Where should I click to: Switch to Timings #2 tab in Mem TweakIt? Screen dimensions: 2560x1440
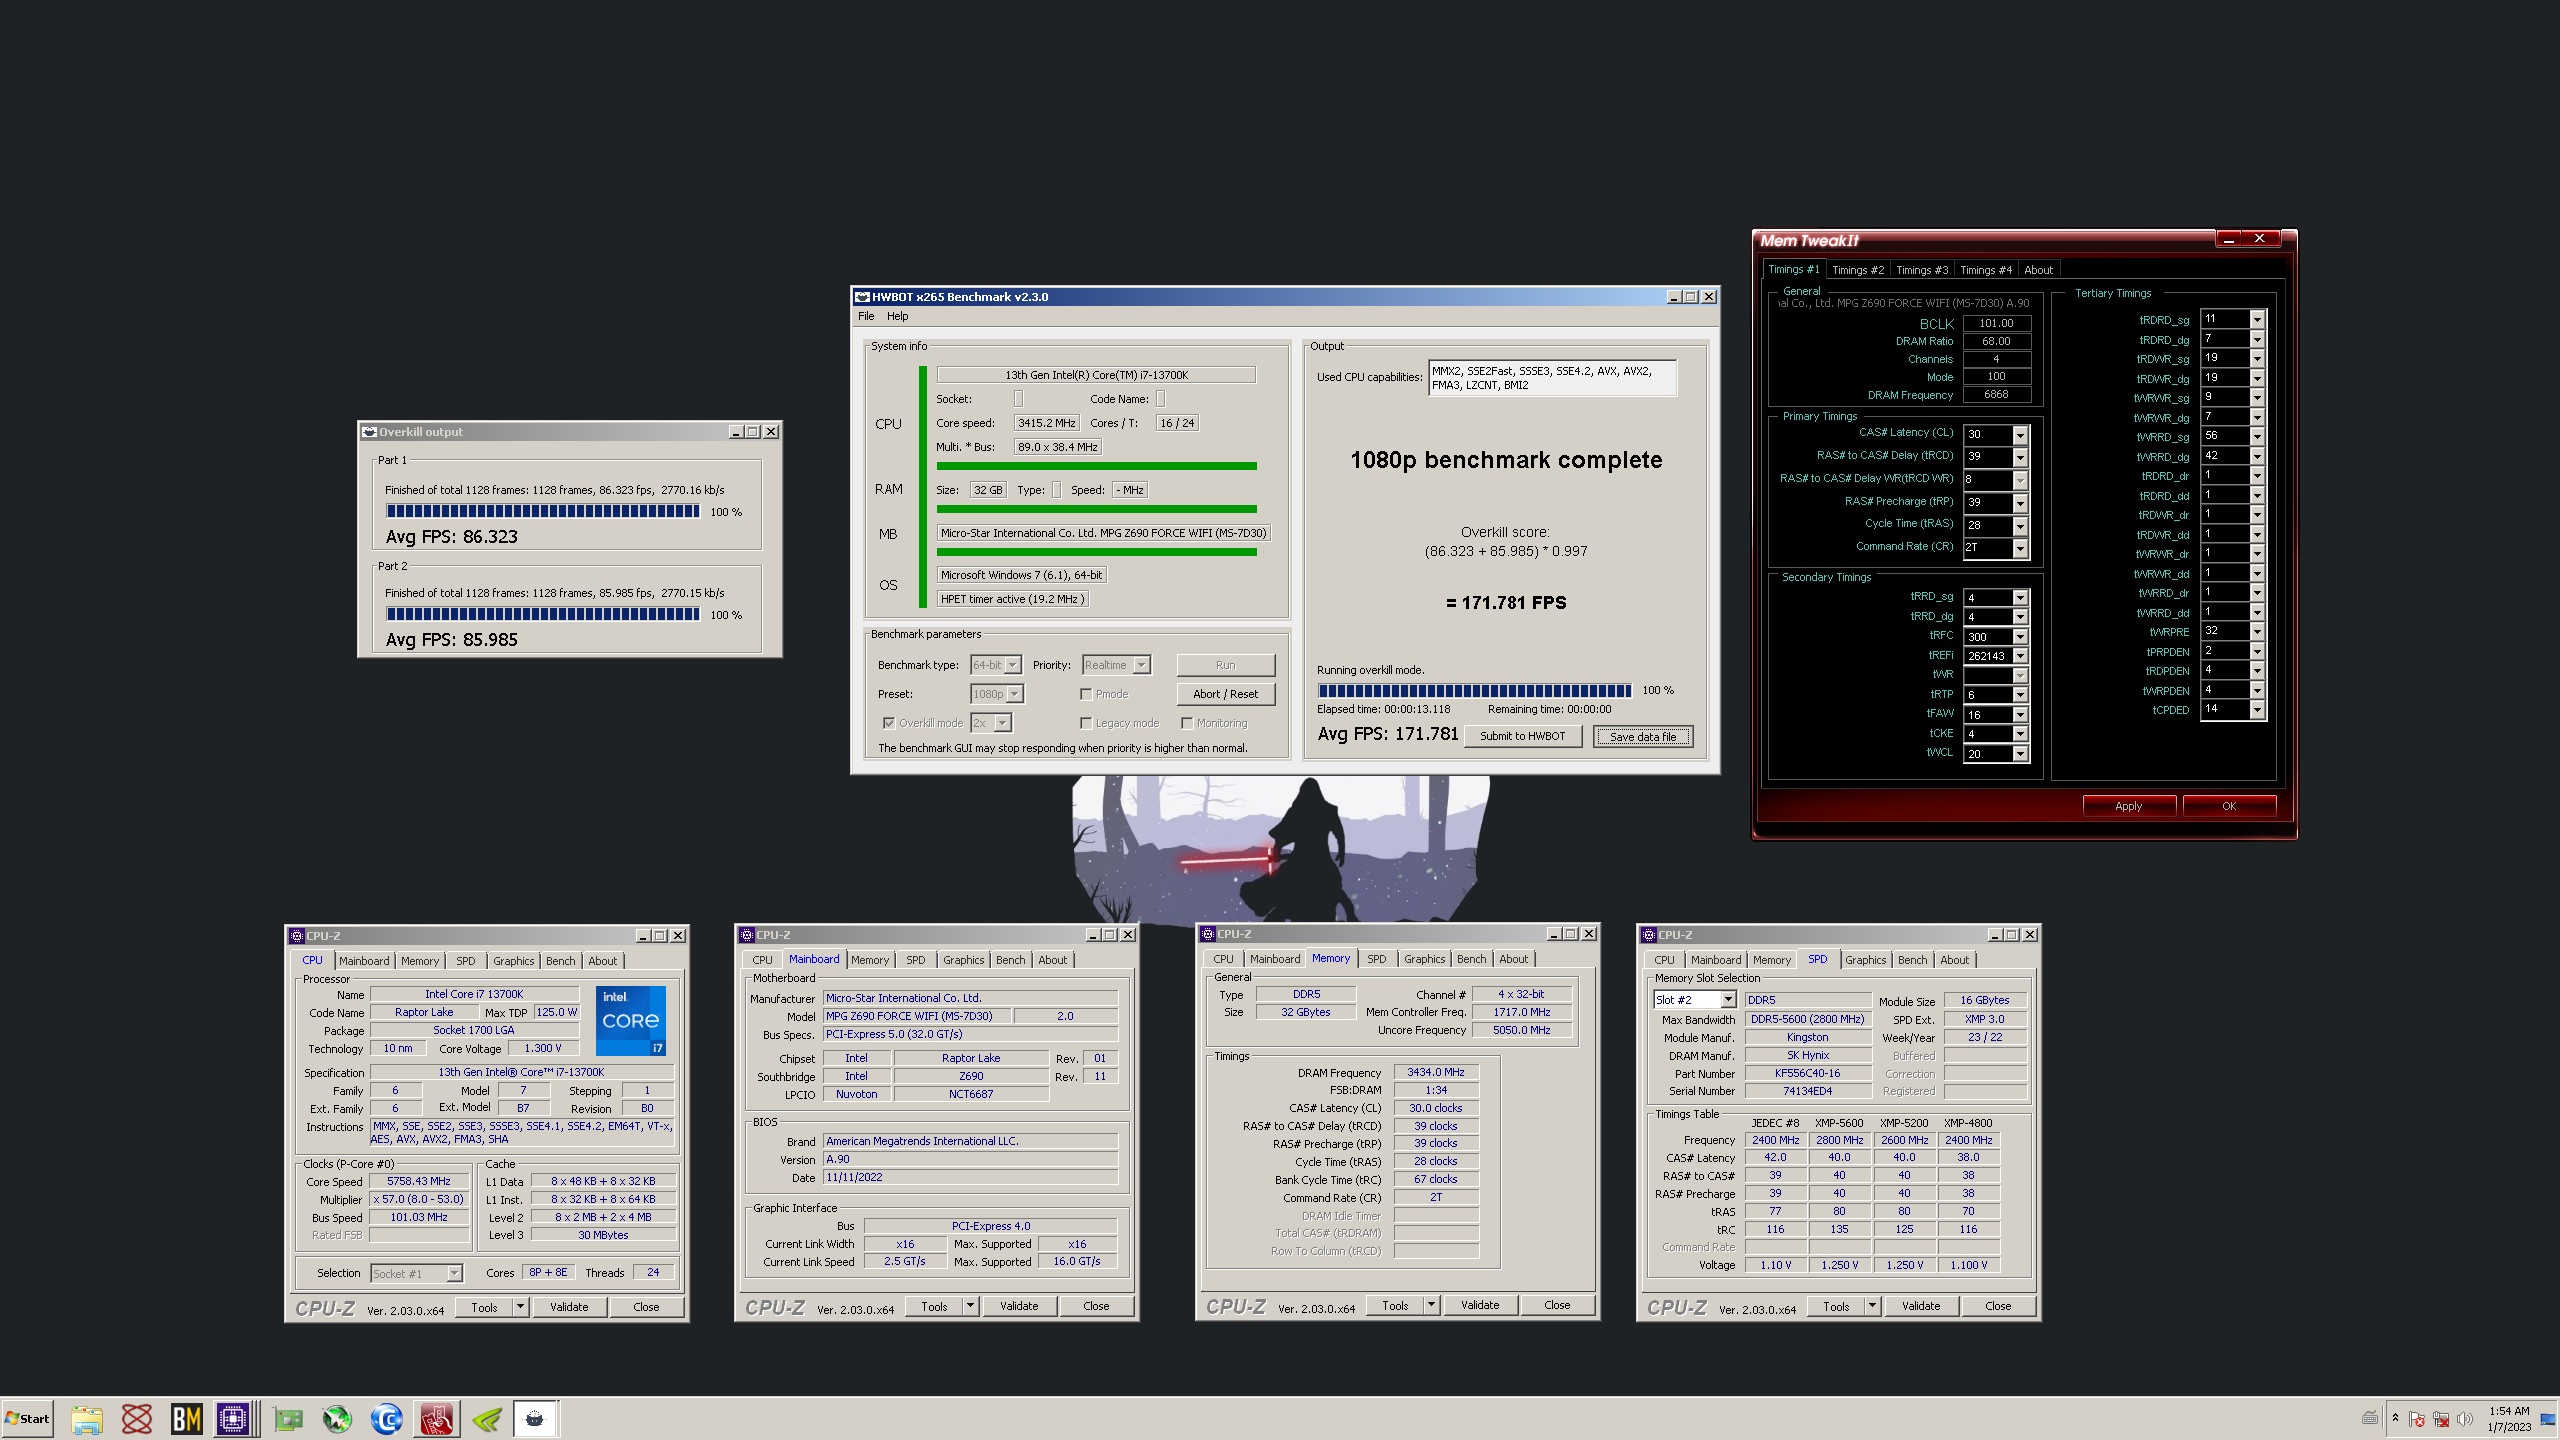[x=1858, y=270]
